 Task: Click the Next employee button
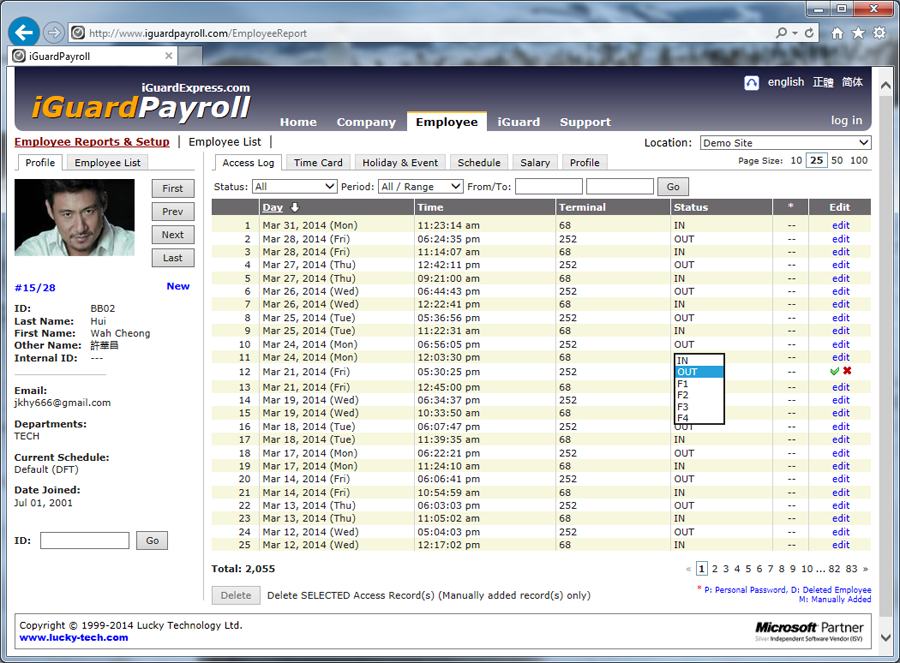coord(173,235)
